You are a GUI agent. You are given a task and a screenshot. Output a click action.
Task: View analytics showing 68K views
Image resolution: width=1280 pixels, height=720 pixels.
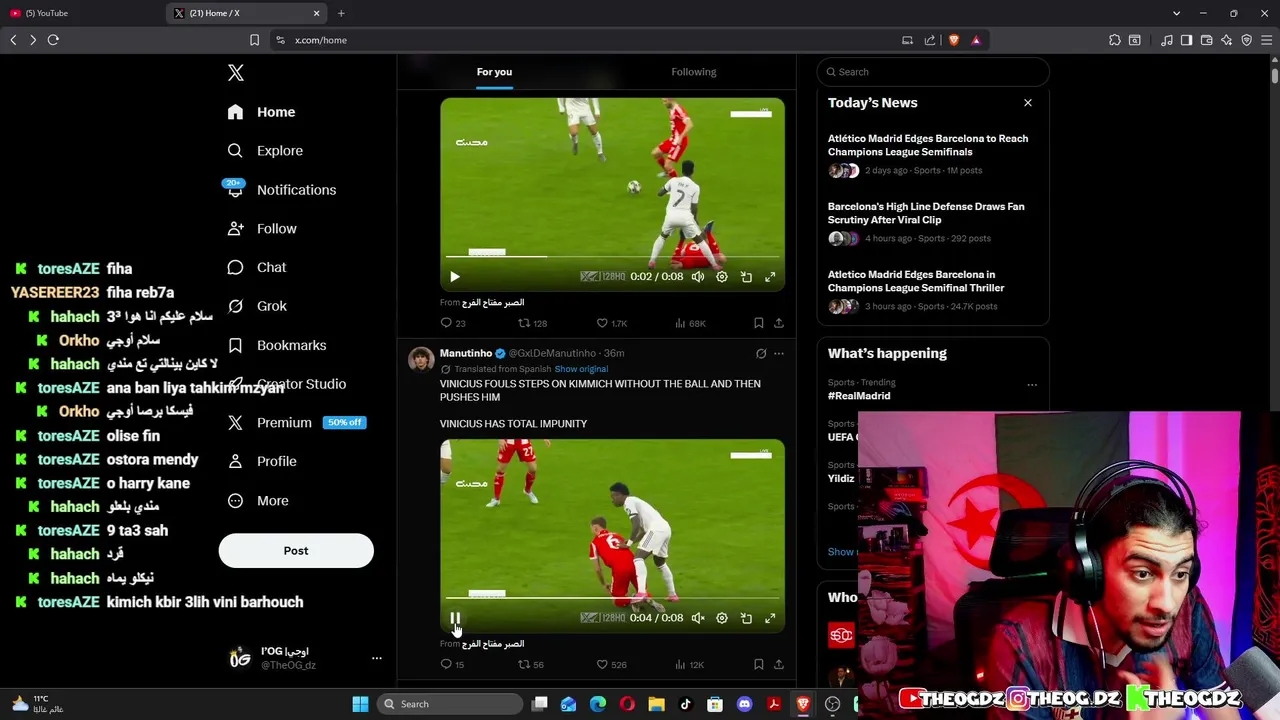click(x=690, y=323)
